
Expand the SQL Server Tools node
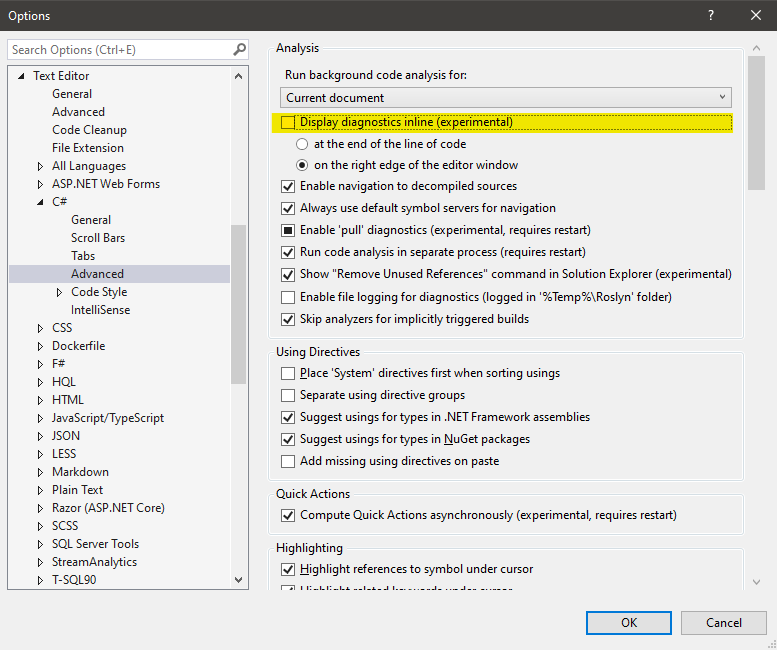click(40, 544)
